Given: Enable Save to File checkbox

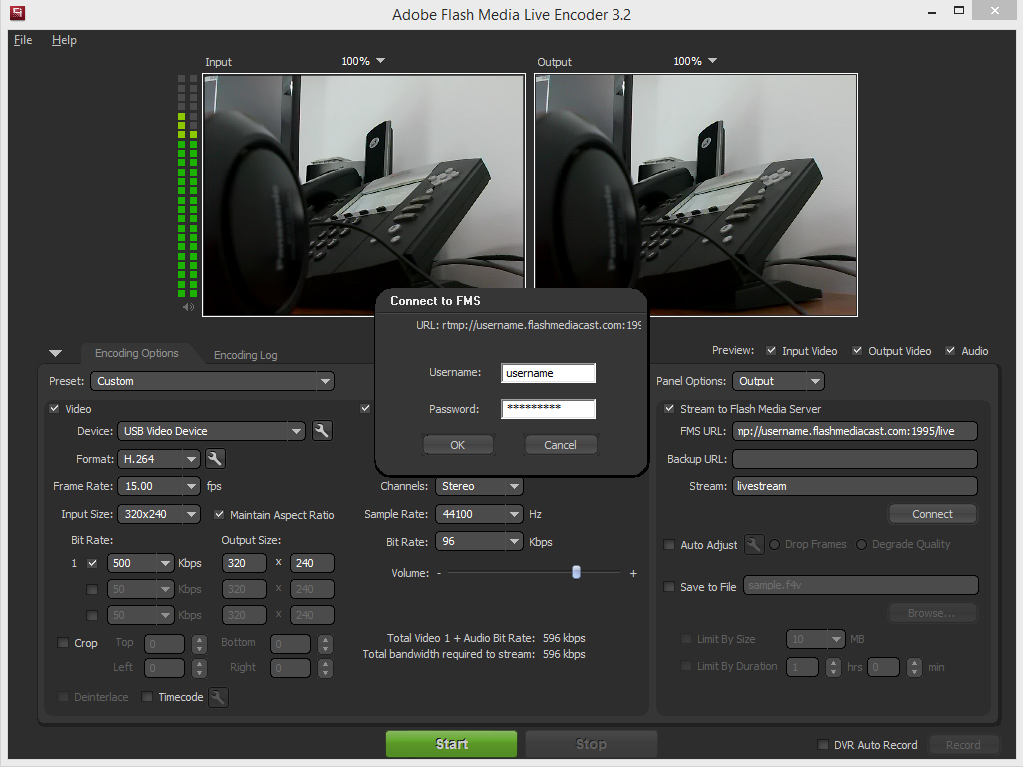Looking at the screenshot, I should [x=669, y=587].
